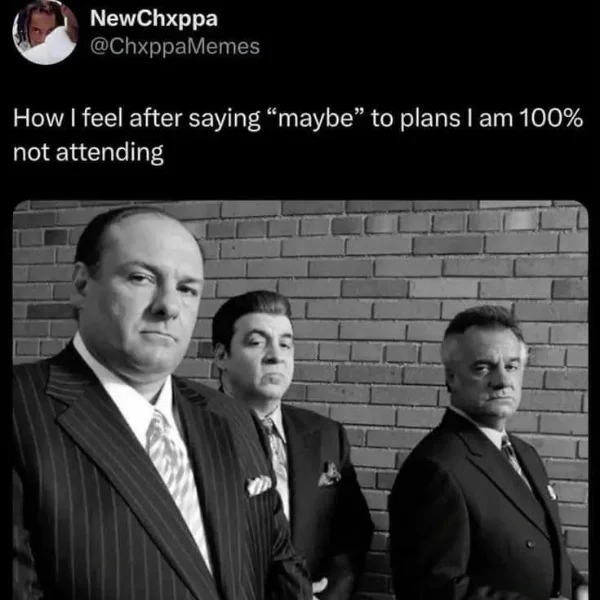Click the right man's dark tie
This screenshot has height=600, width=600.
pyautogui.click(x=514, y=457)
